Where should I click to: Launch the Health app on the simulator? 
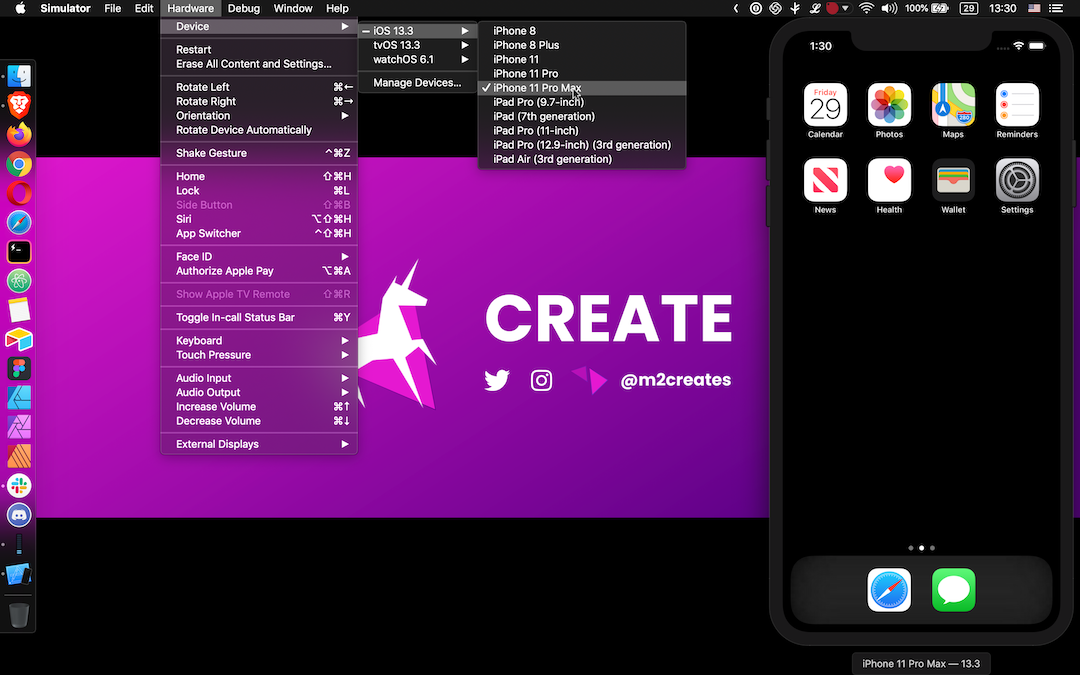[889, 180]
